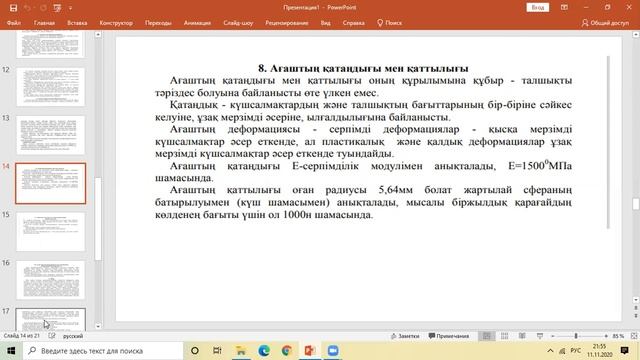Open the Анимация ribbon tab
The height and width of the screenshot is (360, 640).
click(197, 23)
